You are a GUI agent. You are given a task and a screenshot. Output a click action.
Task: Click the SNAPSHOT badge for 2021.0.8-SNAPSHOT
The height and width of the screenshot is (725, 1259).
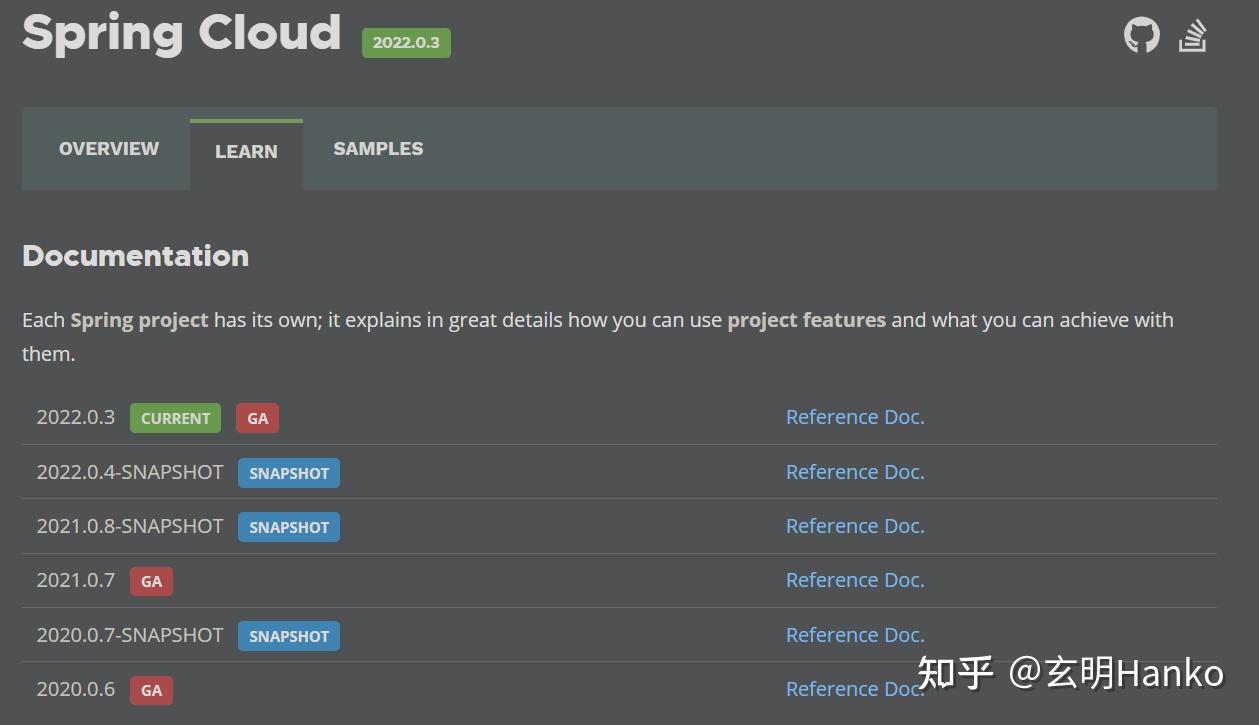289,527
